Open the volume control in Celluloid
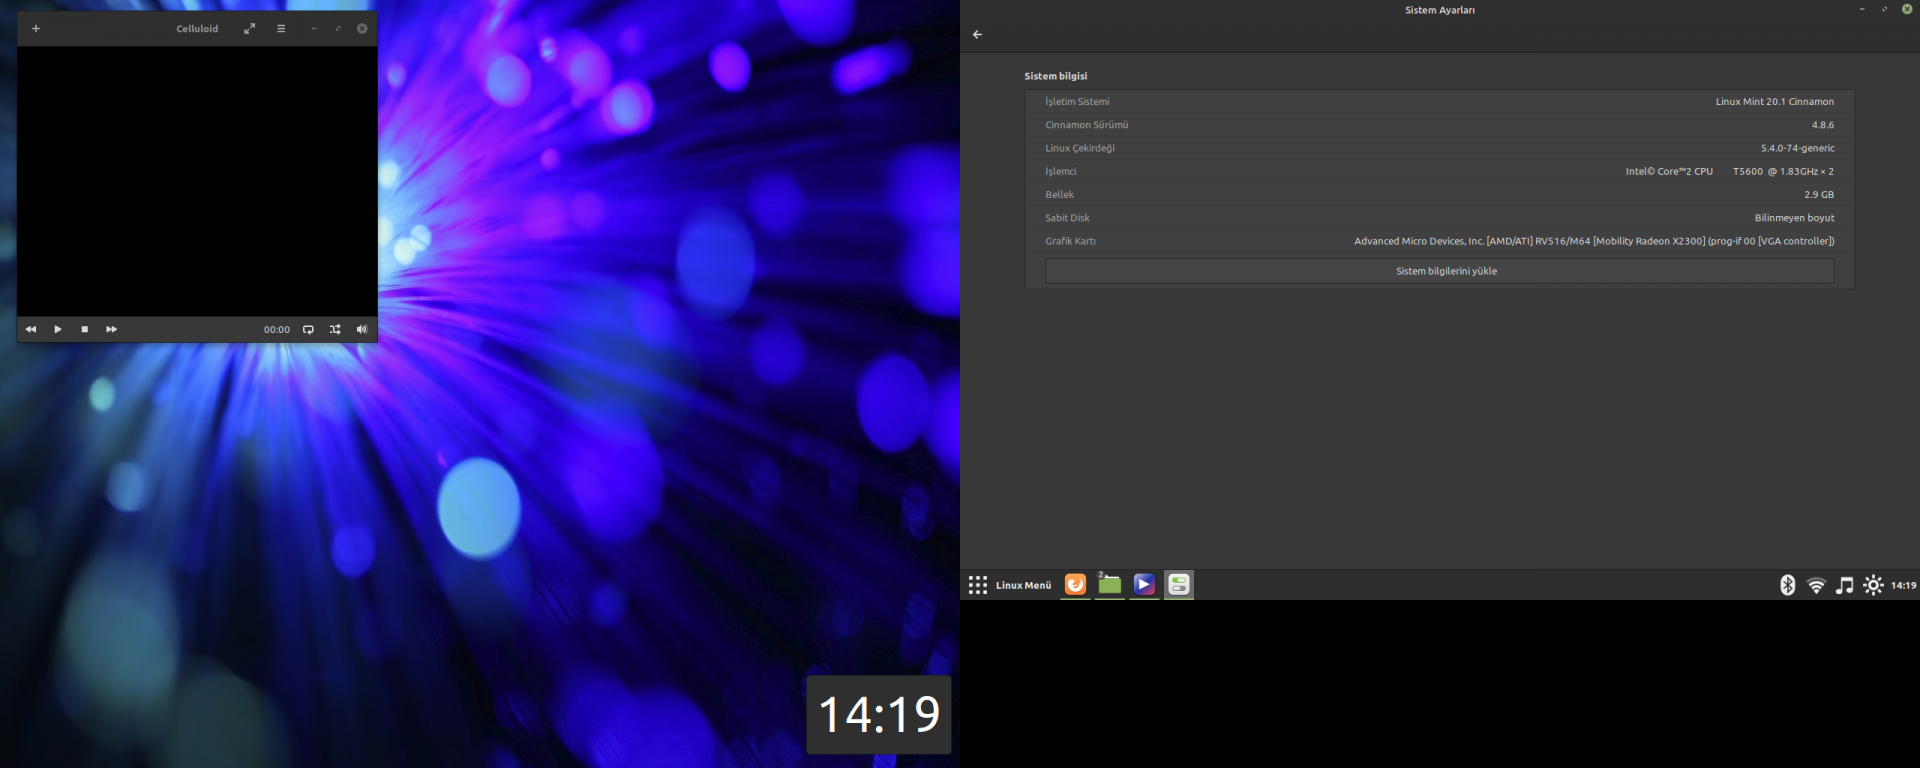Image resolution: width=1920 pixels, height=768 pixels. coord(362,329)
